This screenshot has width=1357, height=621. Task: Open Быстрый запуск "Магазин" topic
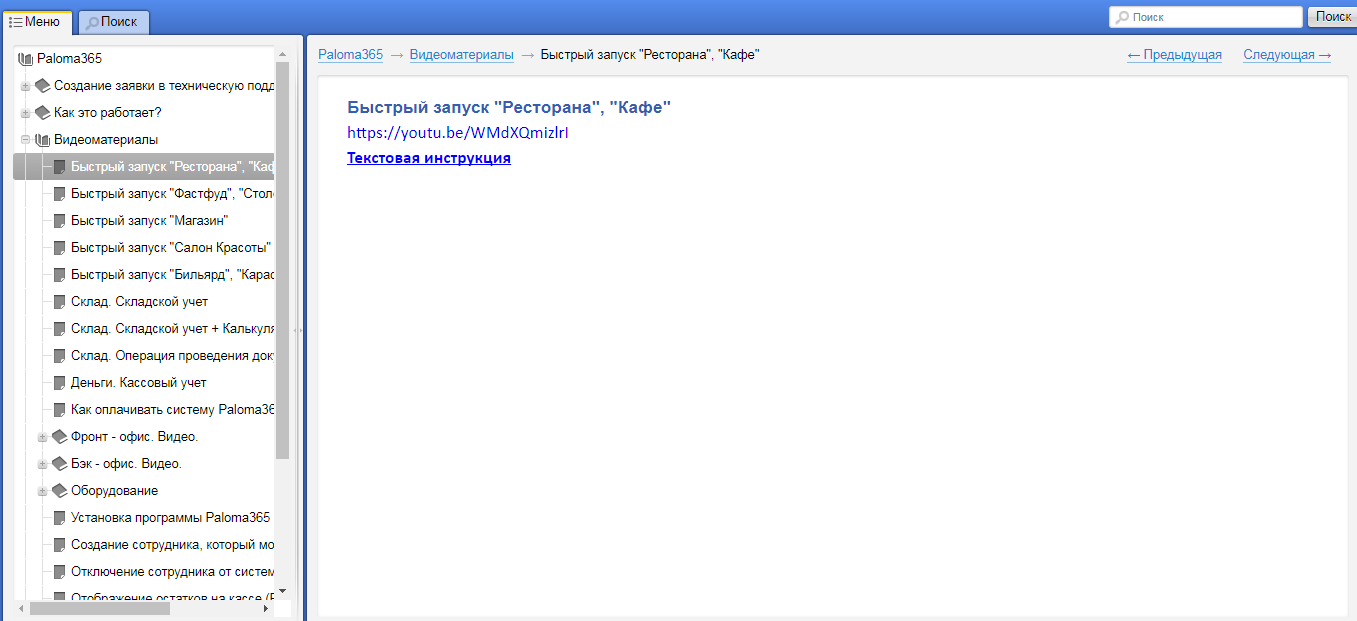click(150, 221)
